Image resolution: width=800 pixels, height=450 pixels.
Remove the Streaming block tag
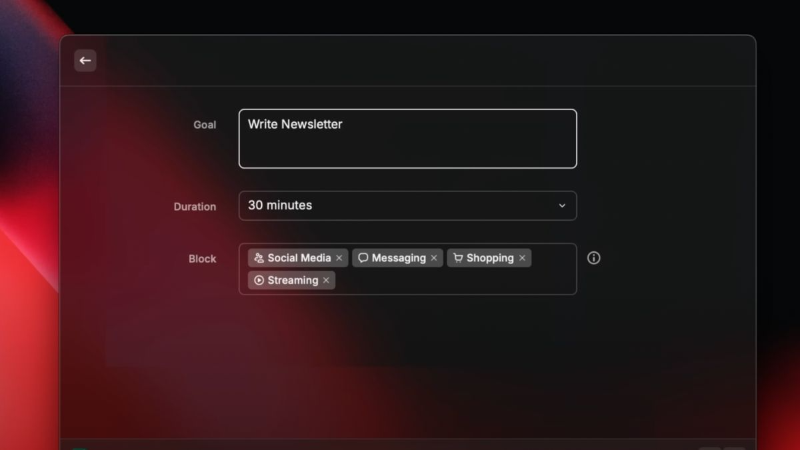pos(326,280)
